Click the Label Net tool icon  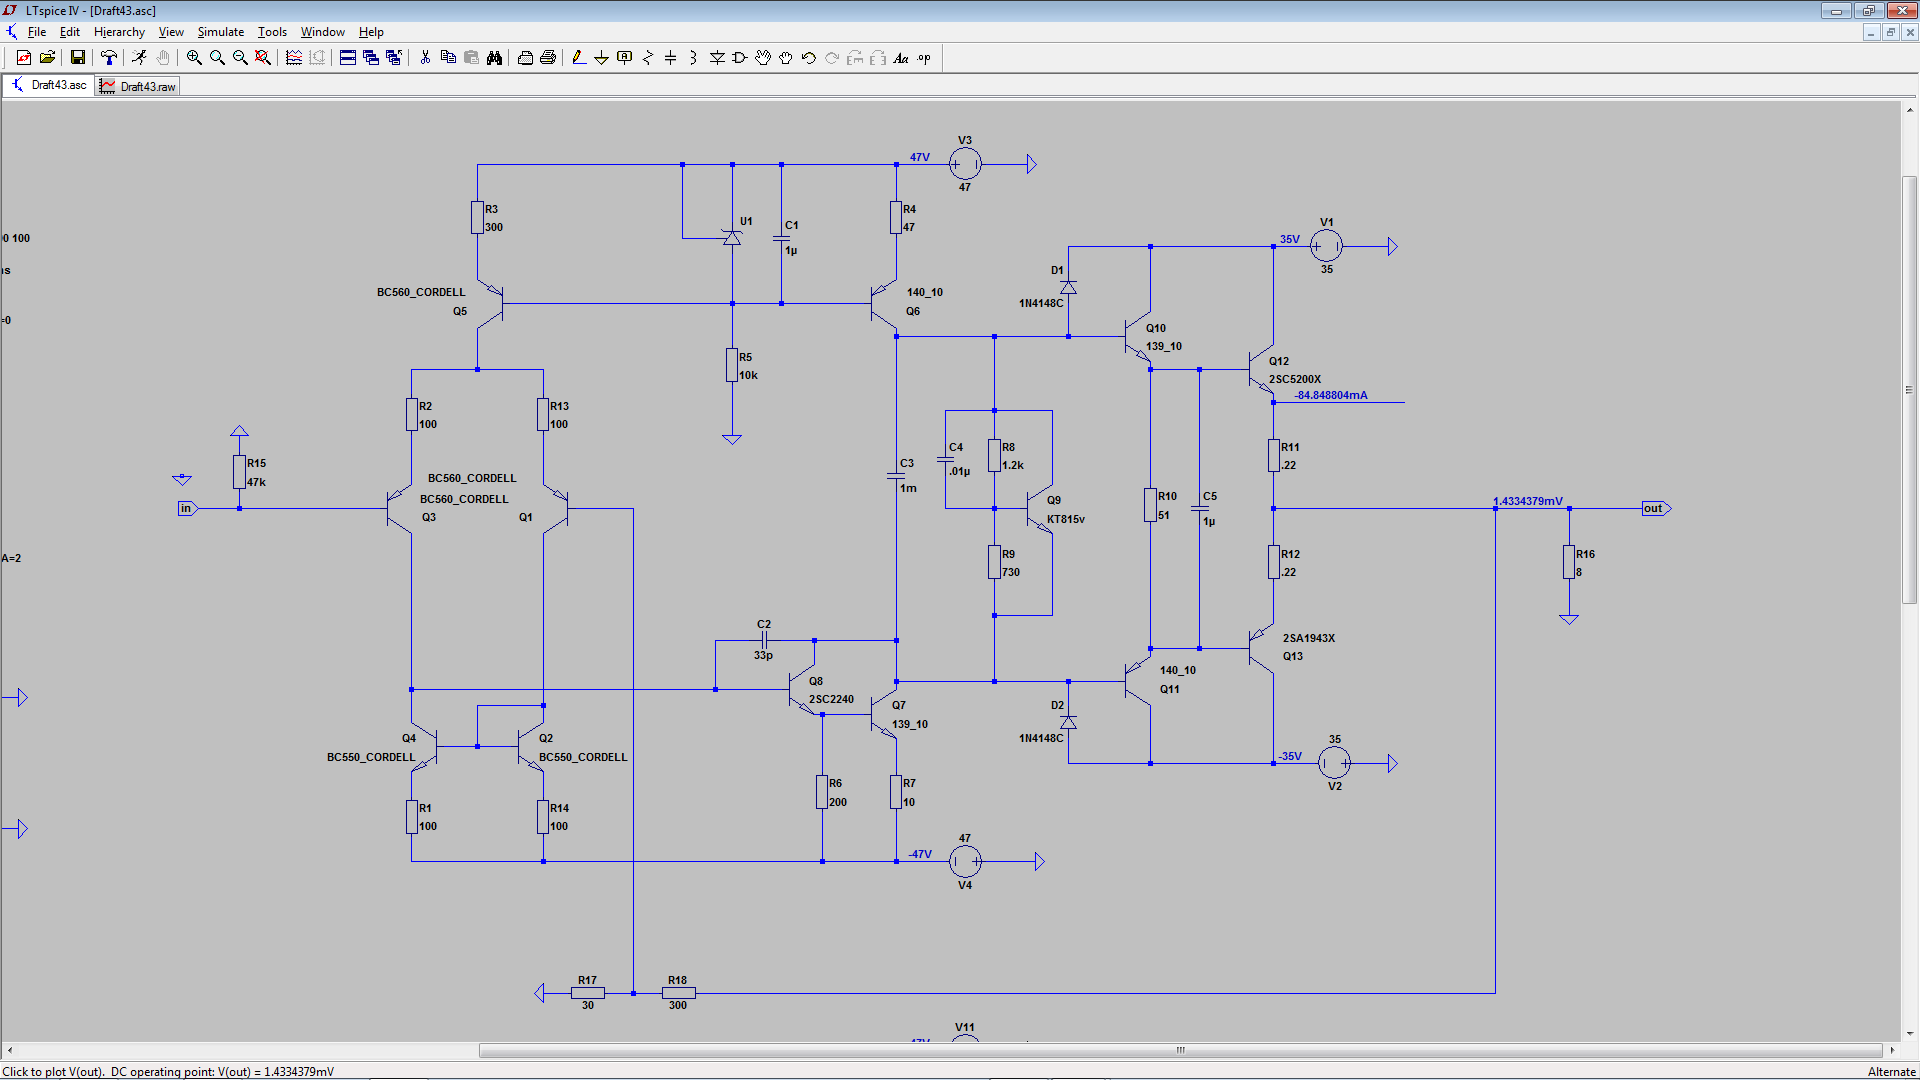click(x=625, y=58)
